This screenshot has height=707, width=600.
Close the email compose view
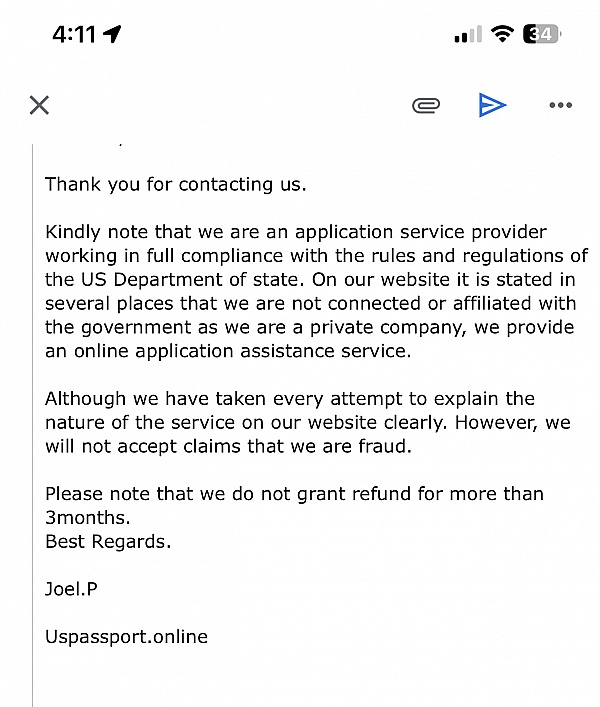pyautogui.click(x=39, y=105)
